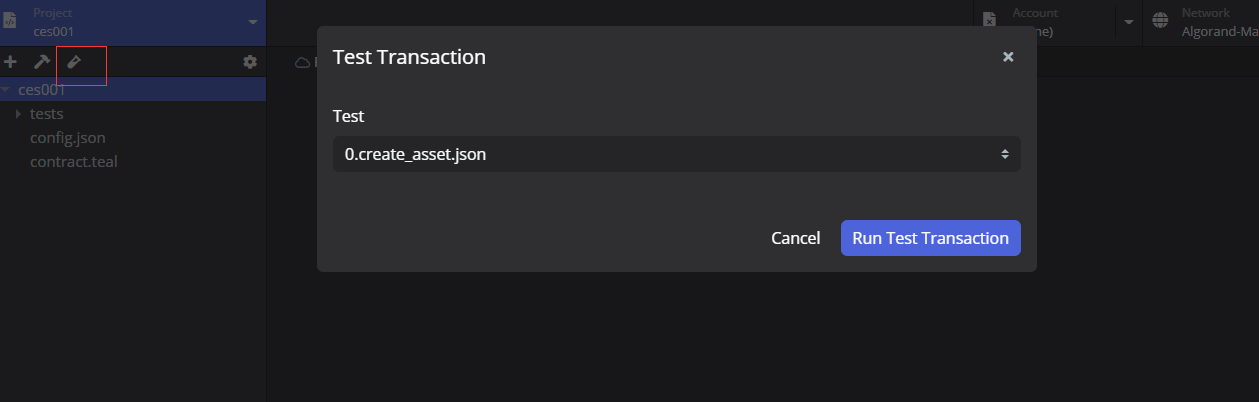Open the test transaction tube icon
Viewport: 1259px width, 402px height.
pyautogui.click(x=73, y=62)
